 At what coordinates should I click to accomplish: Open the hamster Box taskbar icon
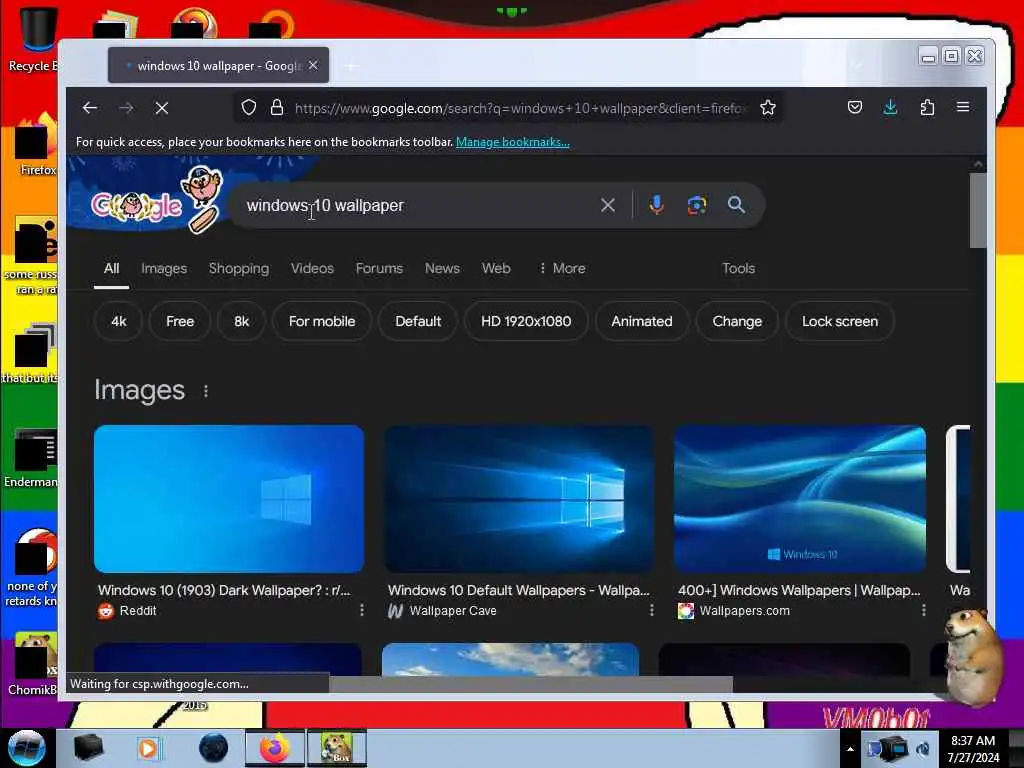tap(336, 748)
